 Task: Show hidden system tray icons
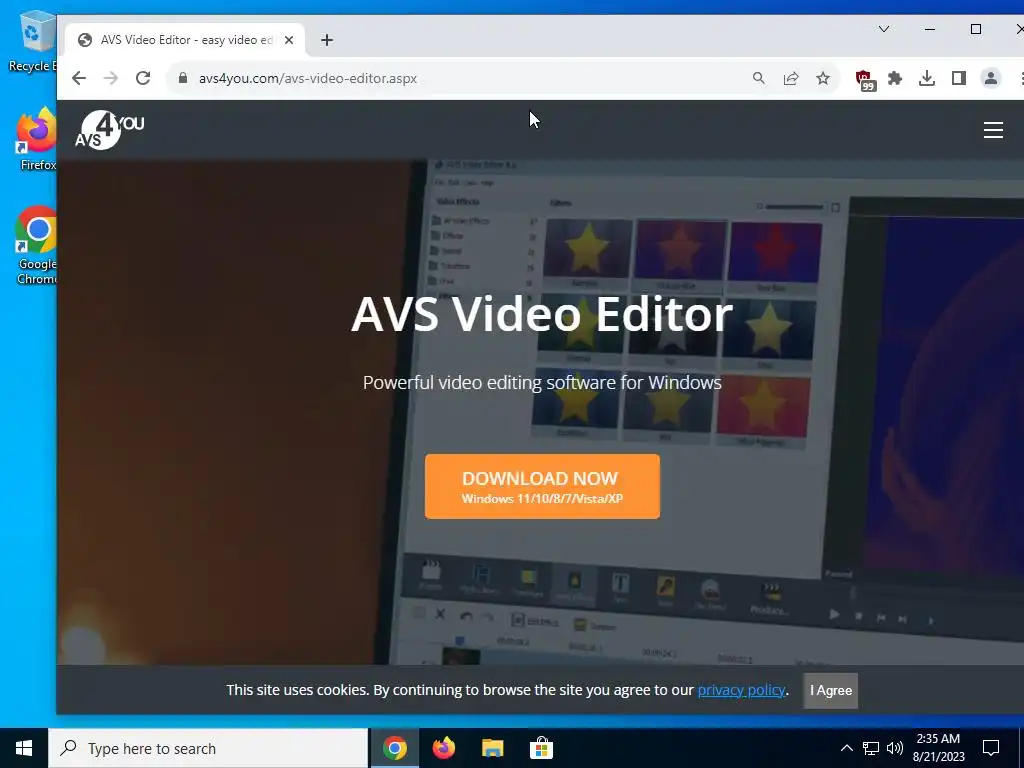846,748
